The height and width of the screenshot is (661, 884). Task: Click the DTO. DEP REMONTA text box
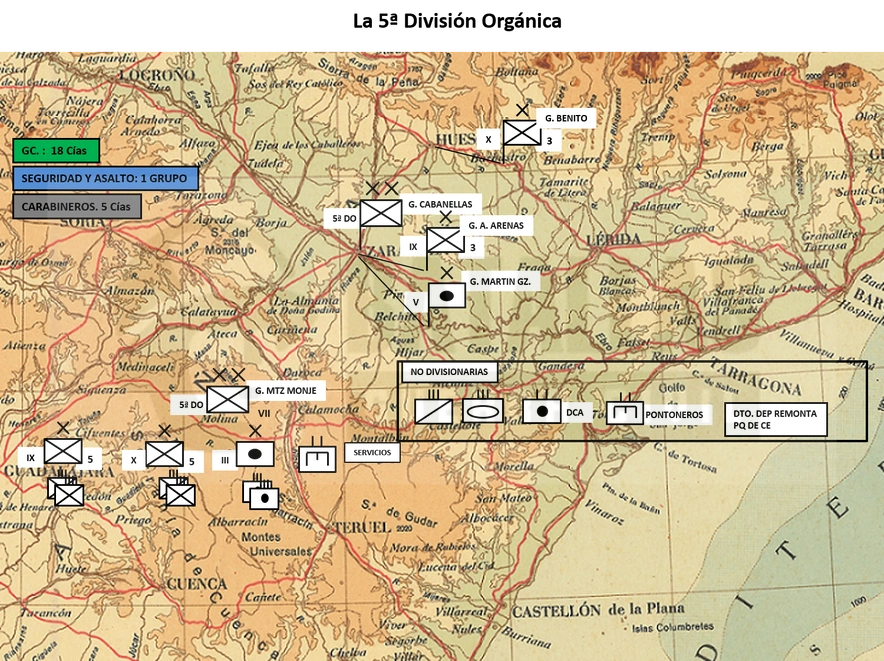click(x=776, y=419)
